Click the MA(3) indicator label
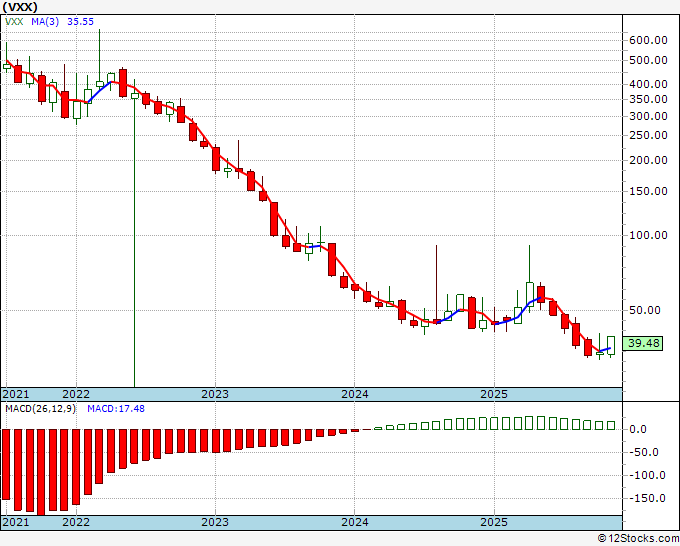 (x=45, y=22)
